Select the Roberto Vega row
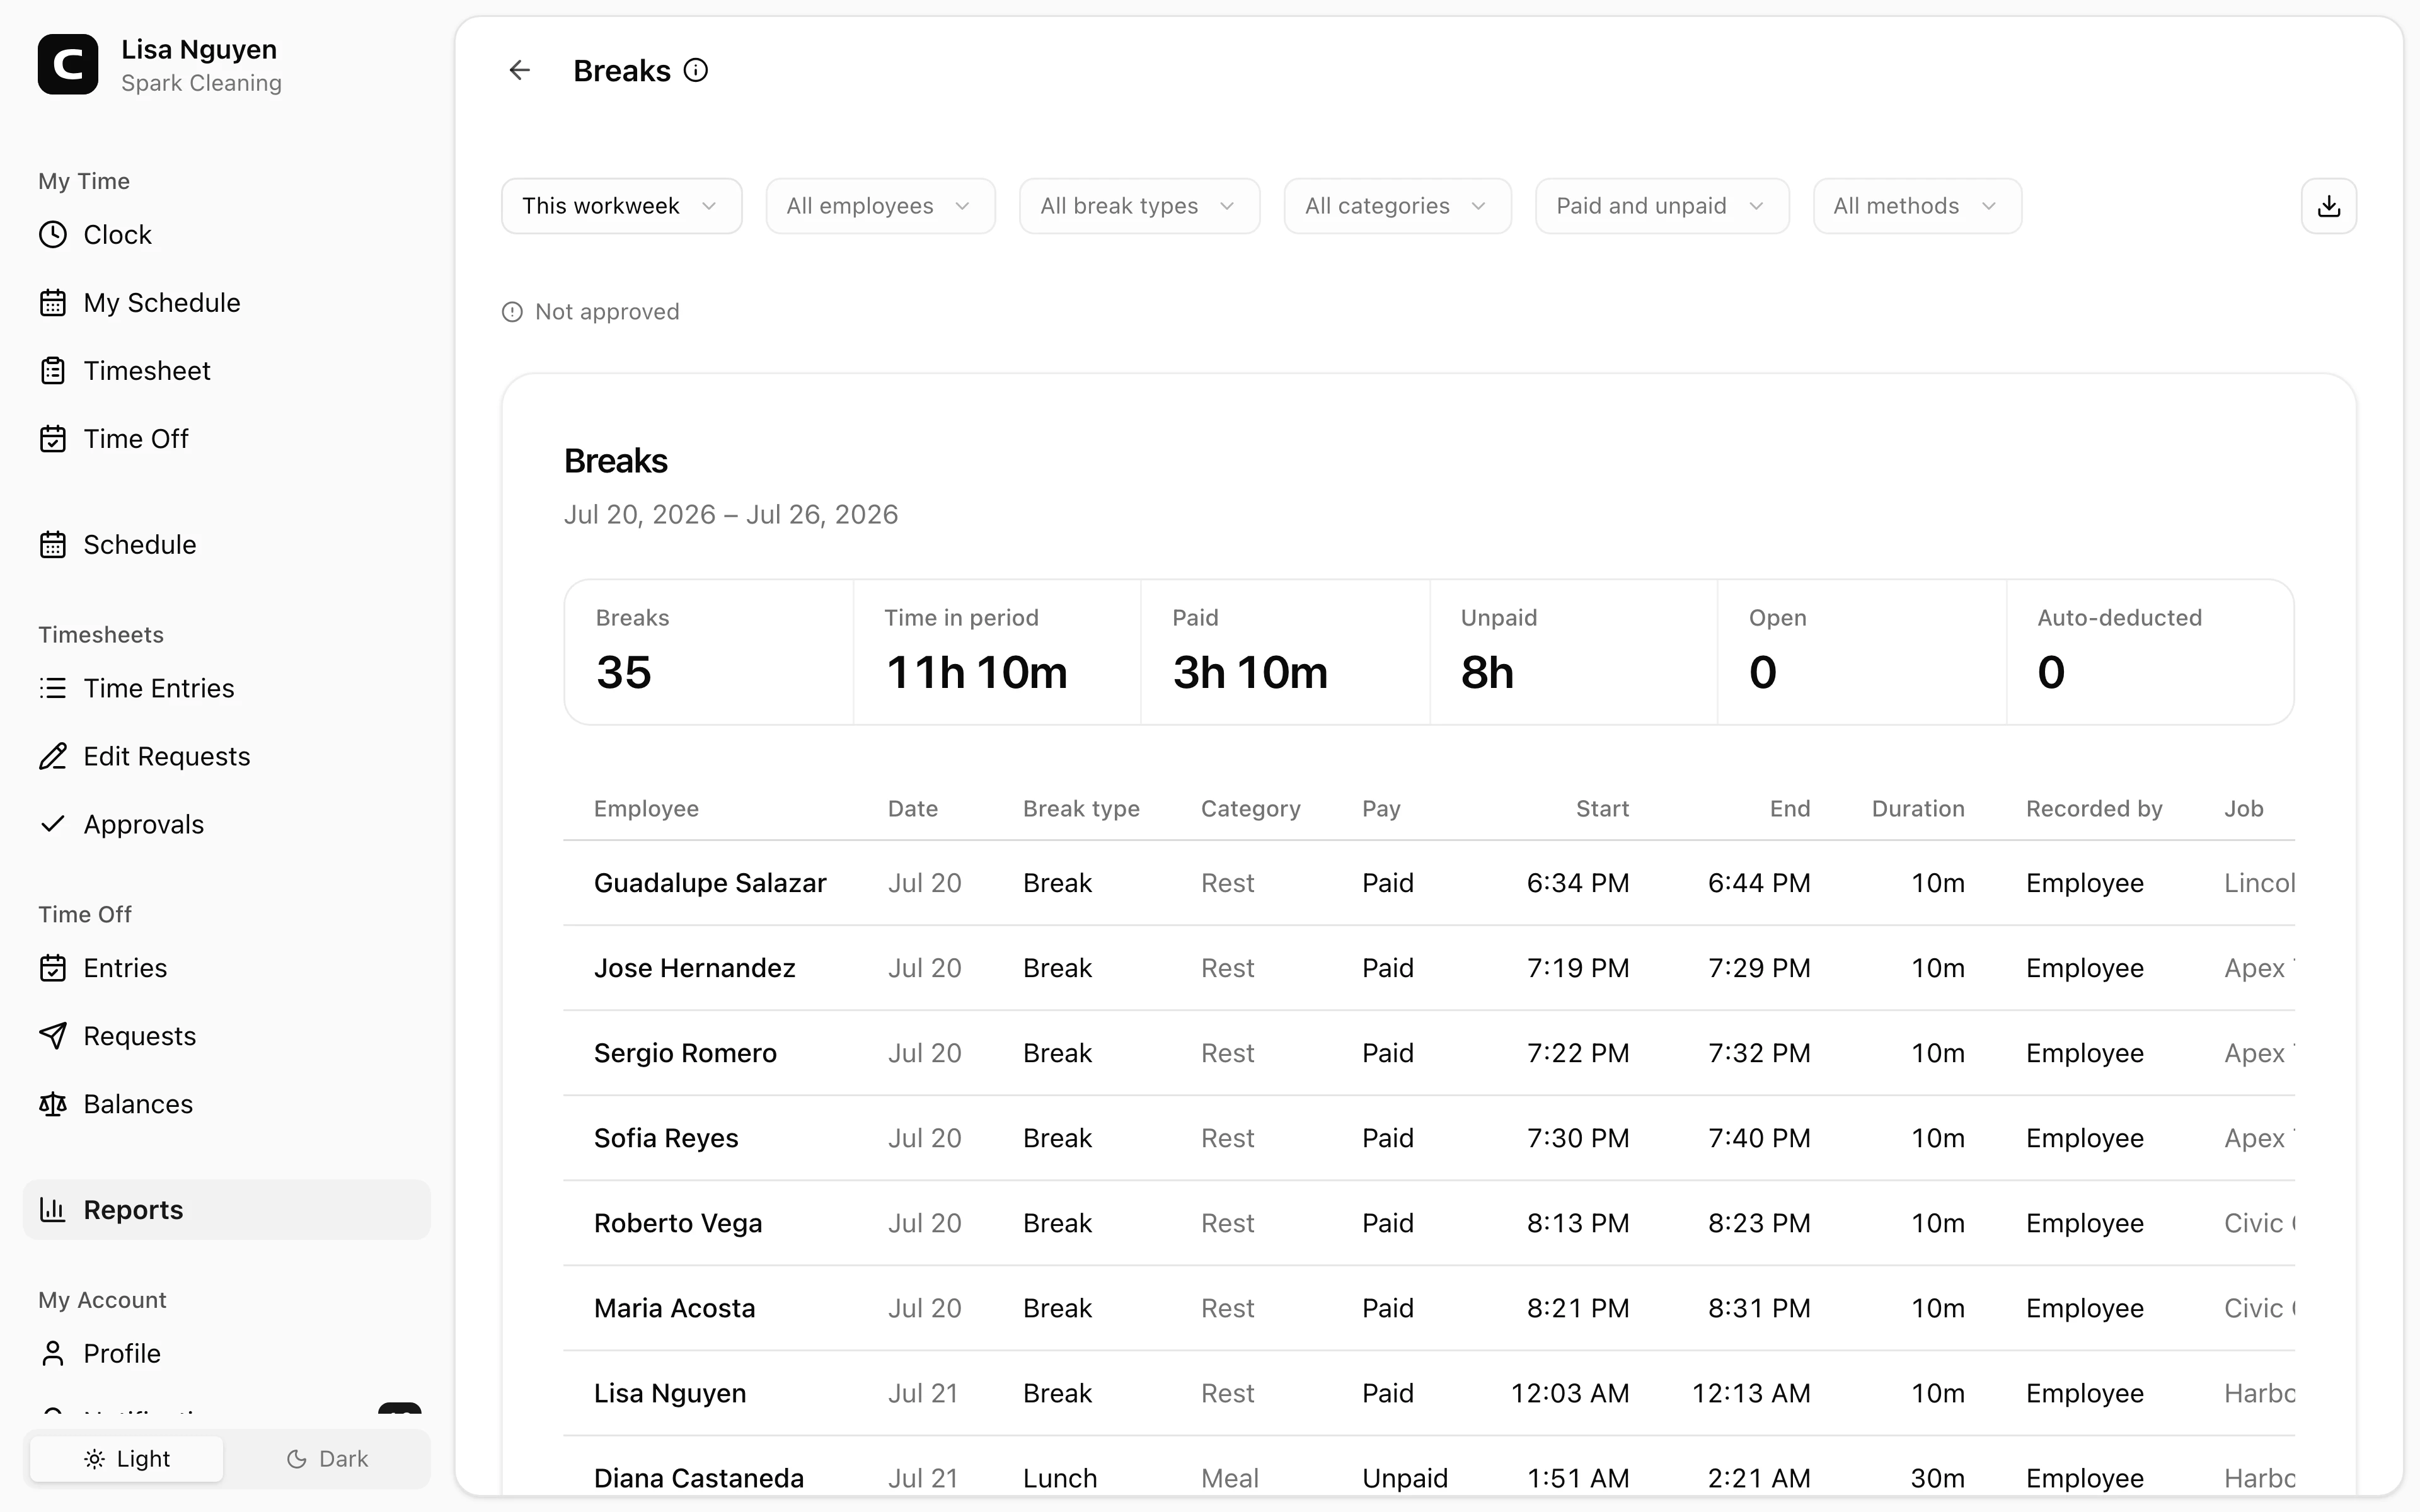This screenshot has width=2420, height=1512. pos(1429,1224)
